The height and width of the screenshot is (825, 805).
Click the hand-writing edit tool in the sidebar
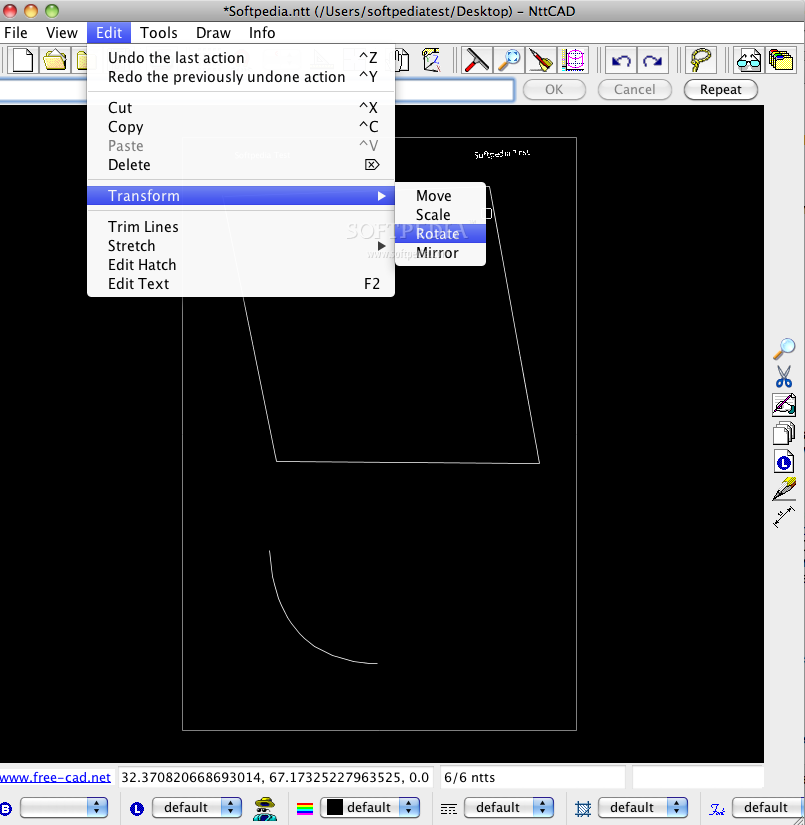point(784,405)
